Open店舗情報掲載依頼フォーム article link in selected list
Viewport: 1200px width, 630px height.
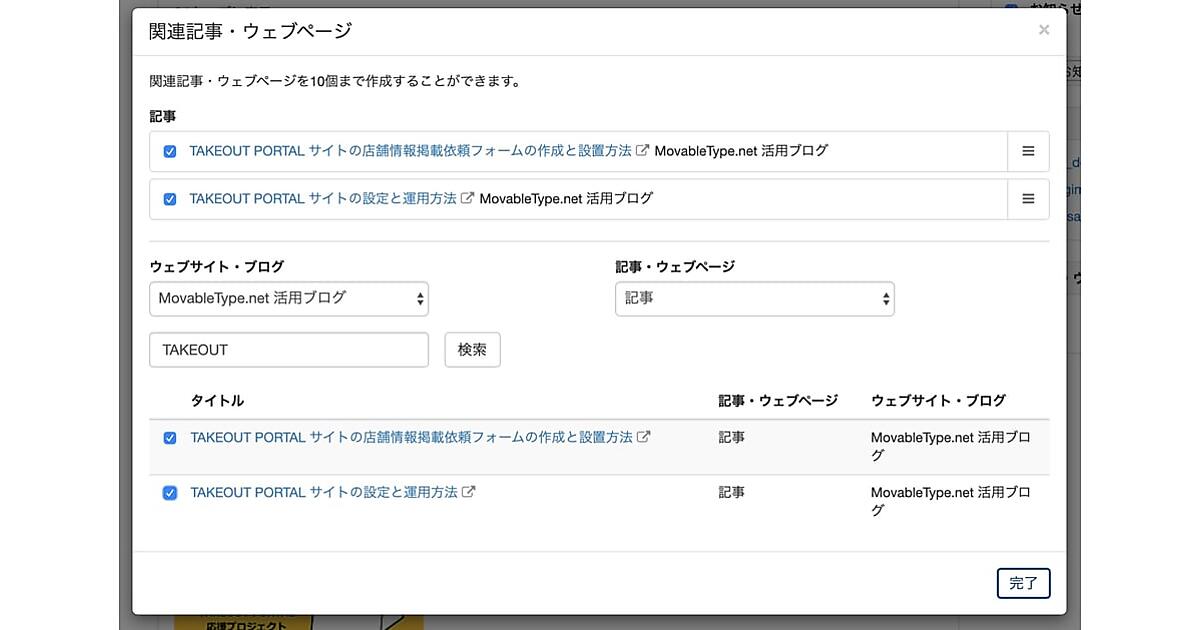point(410,151)
